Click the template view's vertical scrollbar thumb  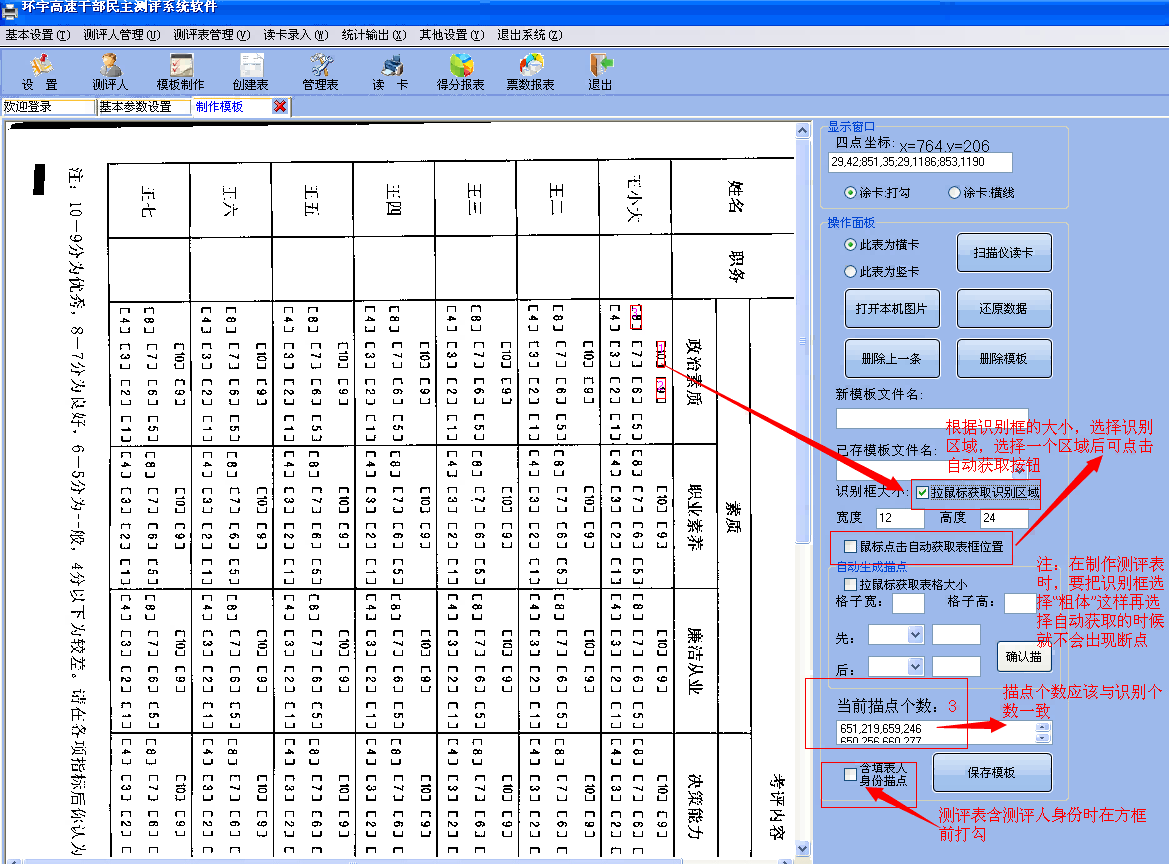[x=802, y=341]
